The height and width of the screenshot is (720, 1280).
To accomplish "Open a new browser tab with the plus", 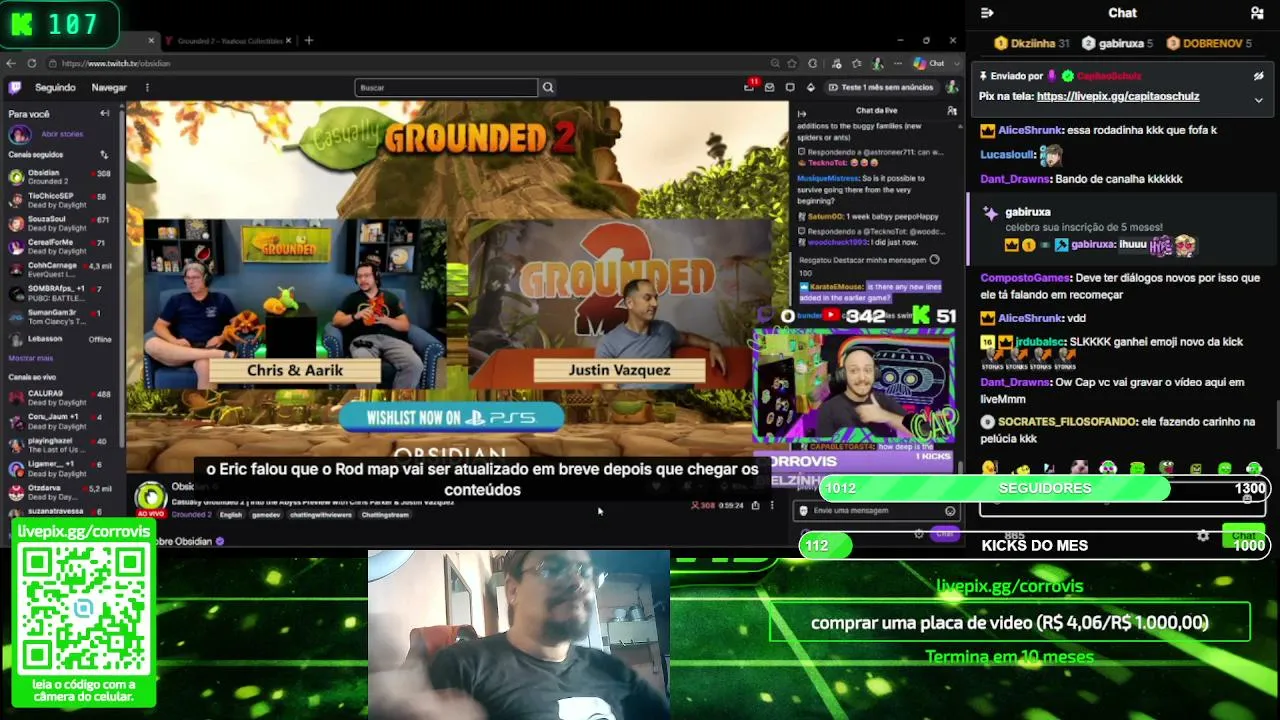I will click(308, 41).
